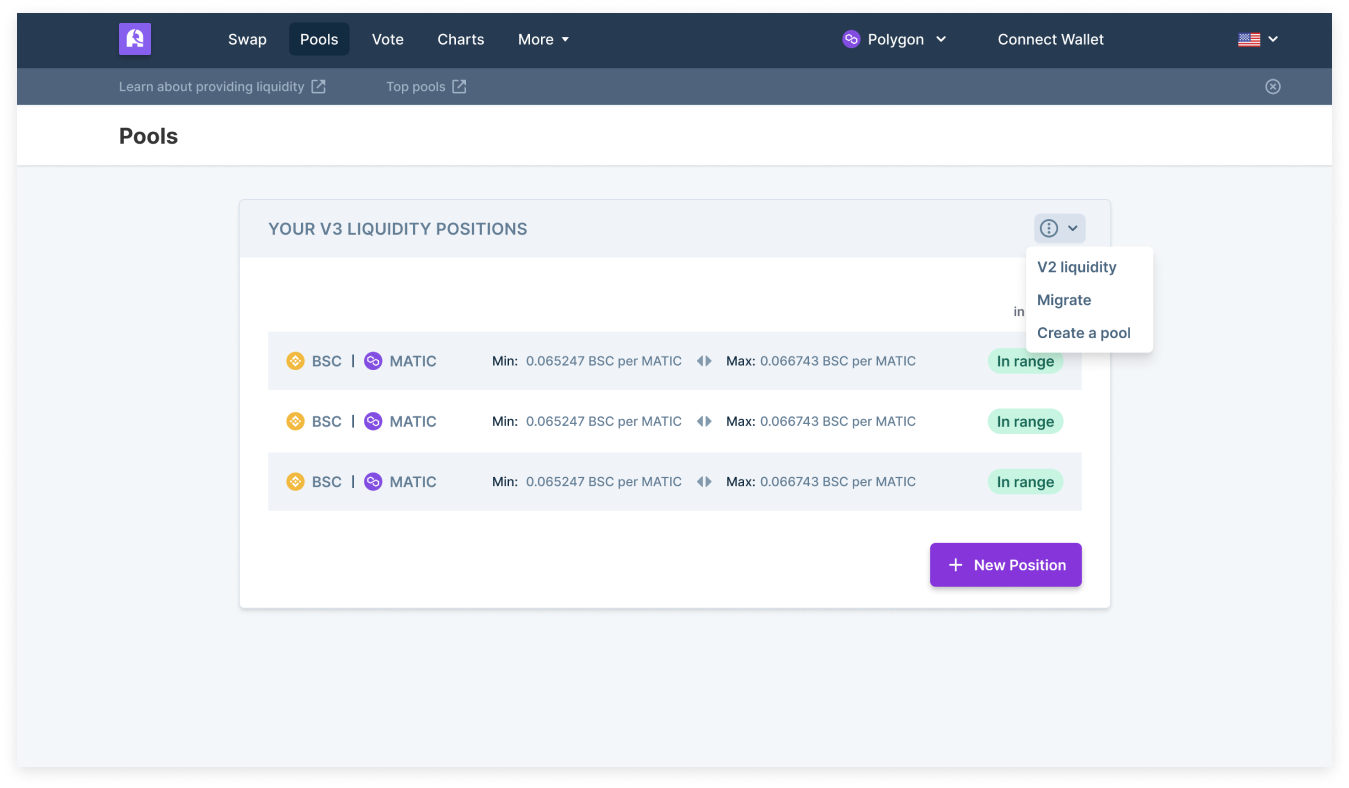Click the New Position button
1349x788 pixels.
click(1006, 565)
